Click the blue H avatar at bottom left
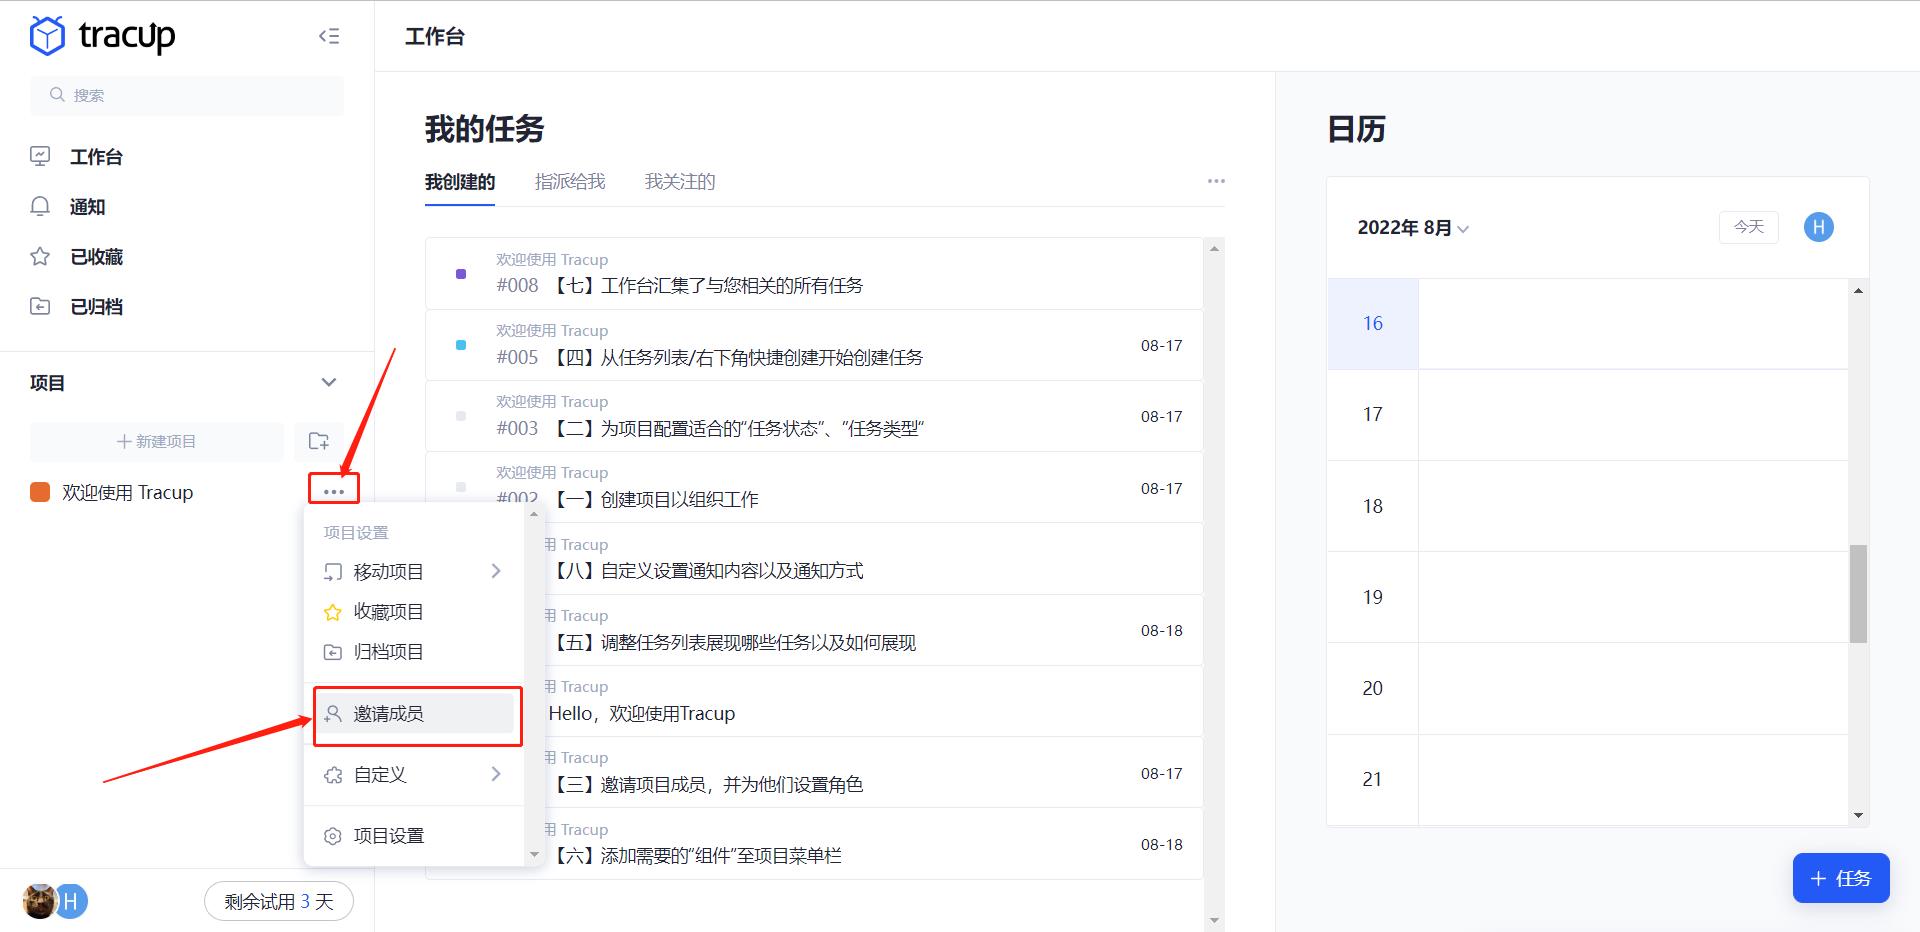 [72, 901]
